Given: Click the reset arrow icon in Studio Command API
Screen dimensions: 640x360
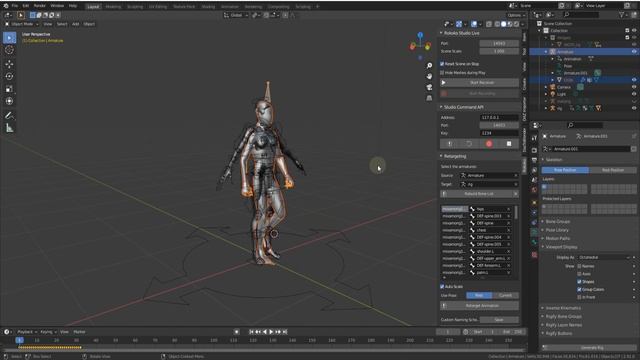Looking at the screenshot, I should (469, 144).
